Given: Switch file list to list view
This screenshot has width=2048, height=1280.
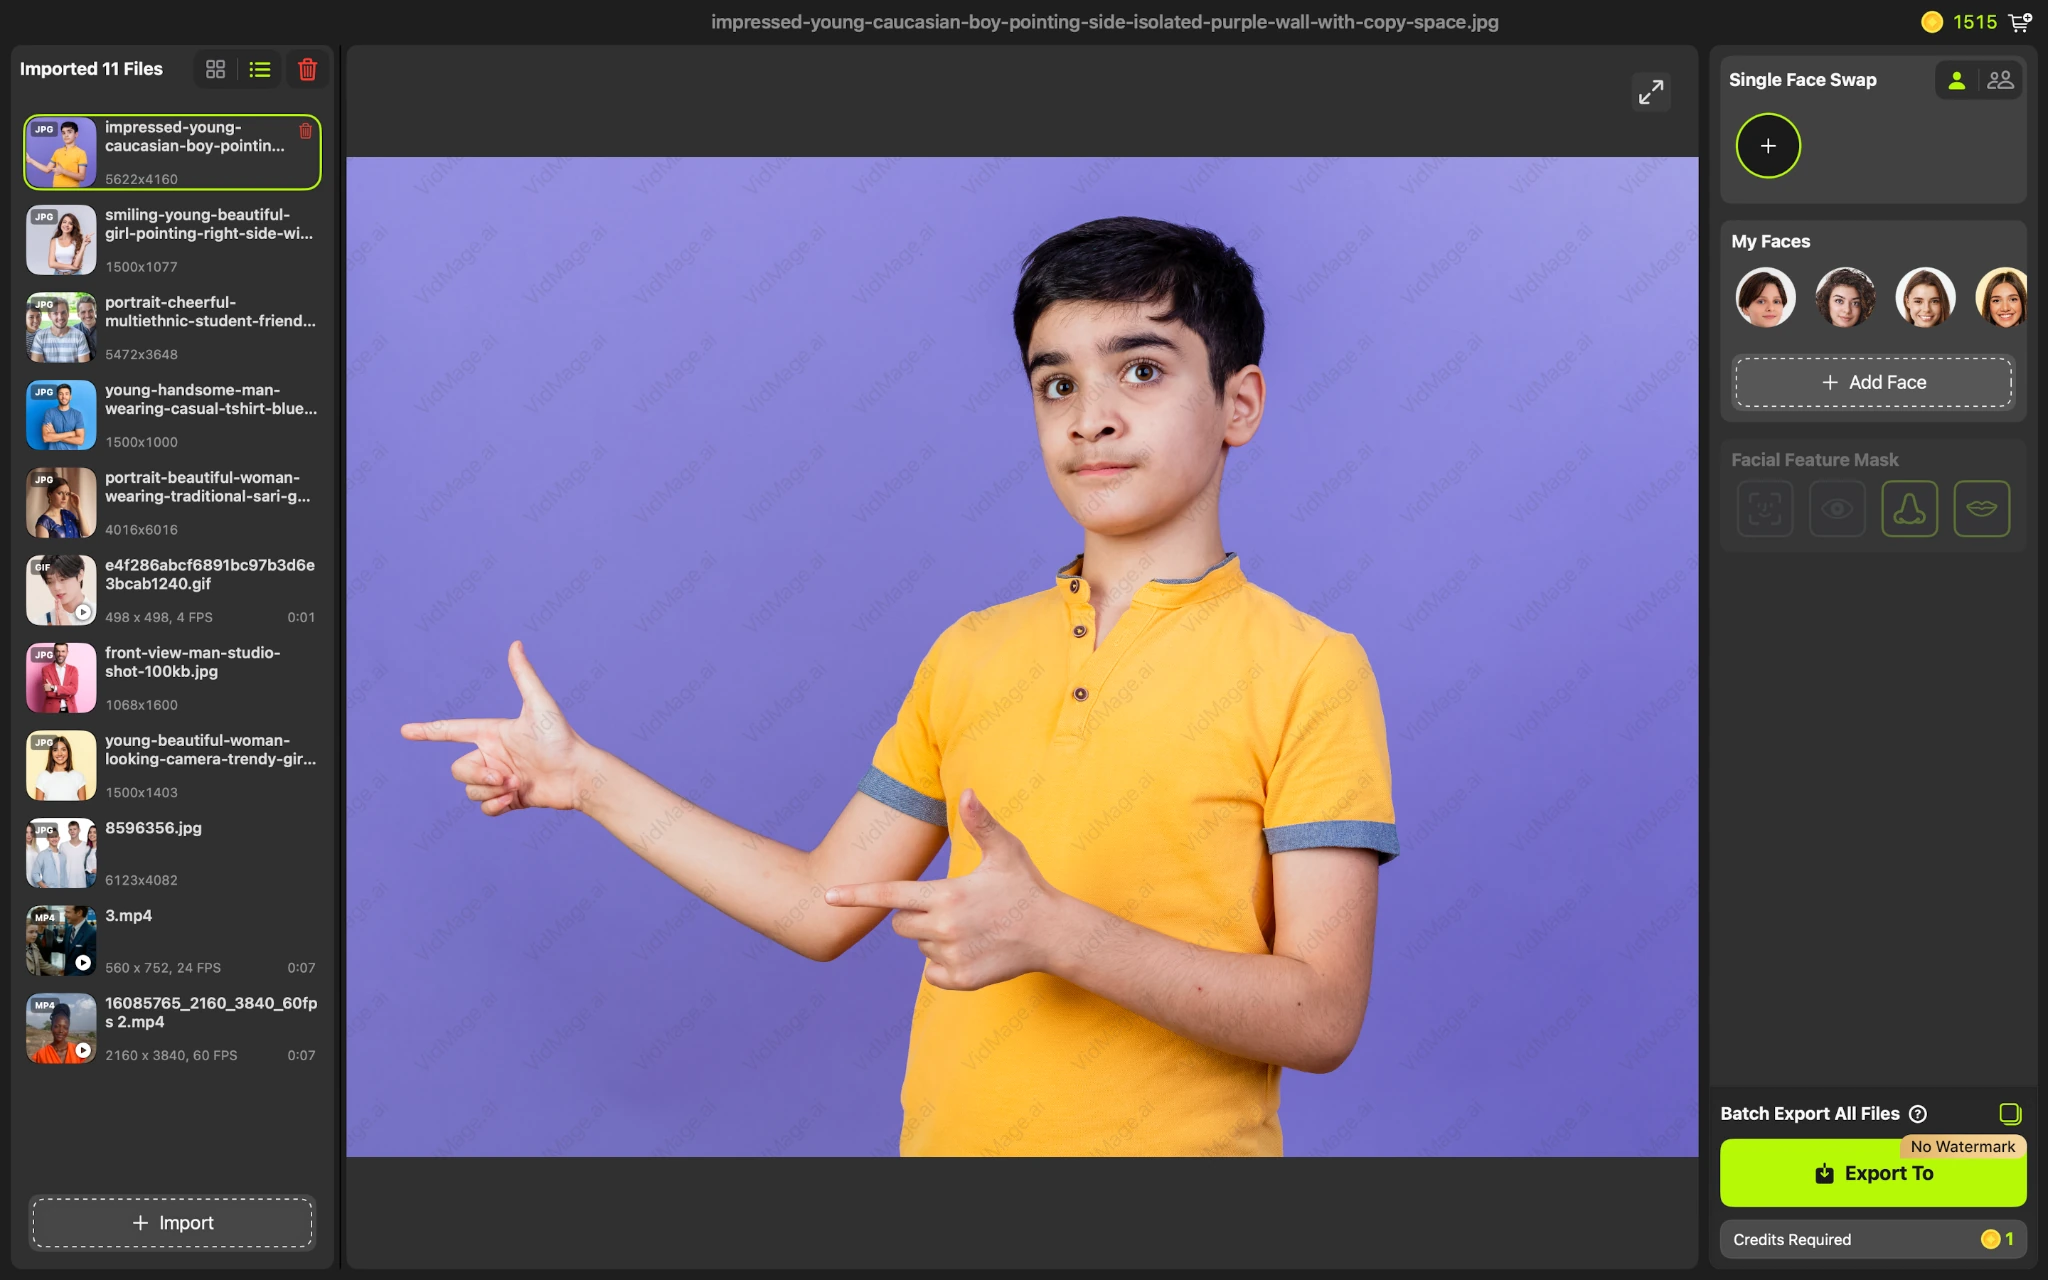Looking at the screenshot, I should 260,69.
